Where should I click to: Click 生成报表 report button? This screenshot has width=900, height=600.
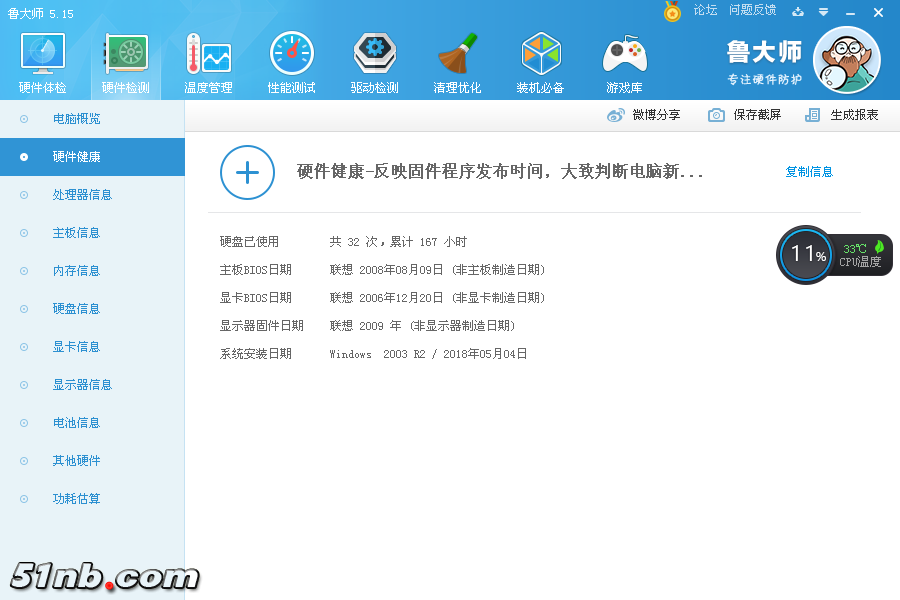842,115
